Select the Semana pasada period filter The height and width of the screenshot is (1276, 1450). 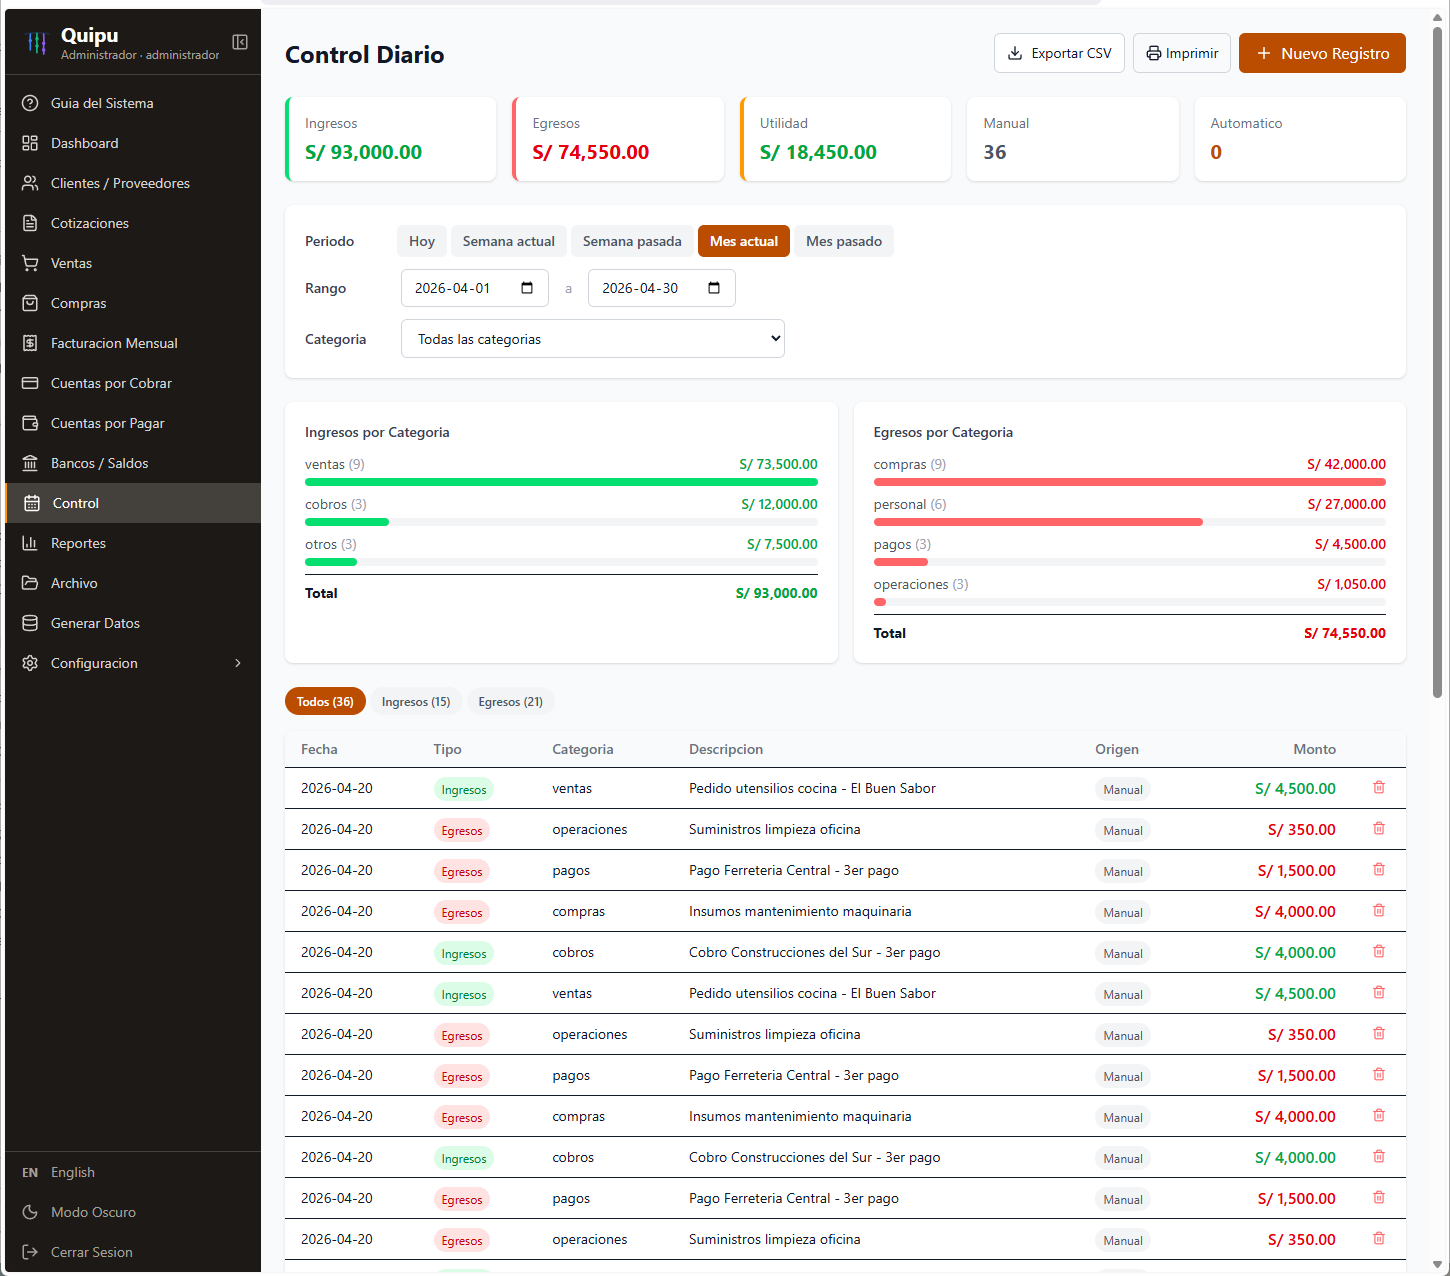click(x=632, y=241)
